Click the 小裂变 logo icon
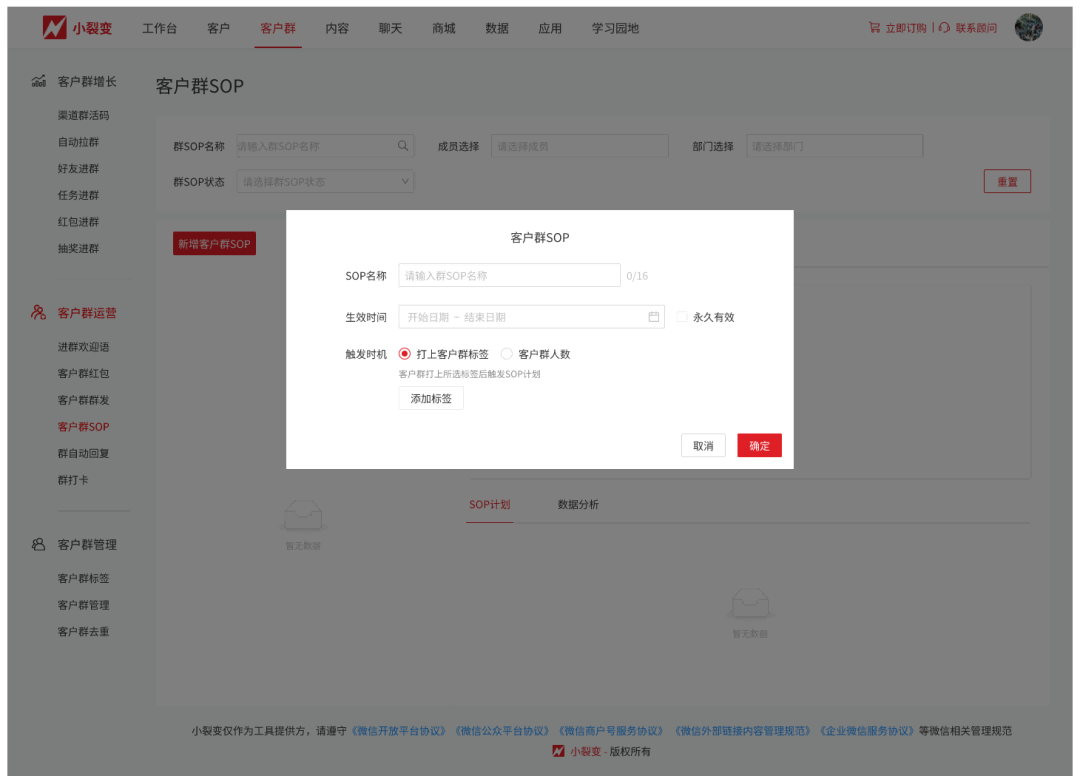Image resolution: width=1080 pixels, height=776 pixels. click(x=55, y=28)
